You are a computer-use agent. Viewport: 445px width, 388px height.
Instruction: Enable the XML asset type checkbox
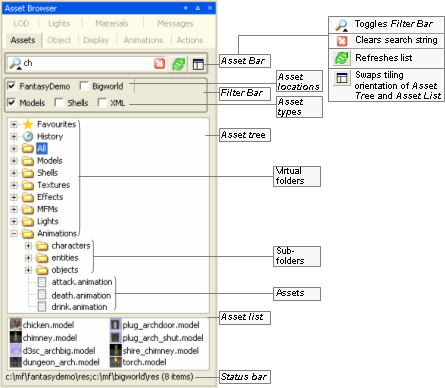click(102, 102)
